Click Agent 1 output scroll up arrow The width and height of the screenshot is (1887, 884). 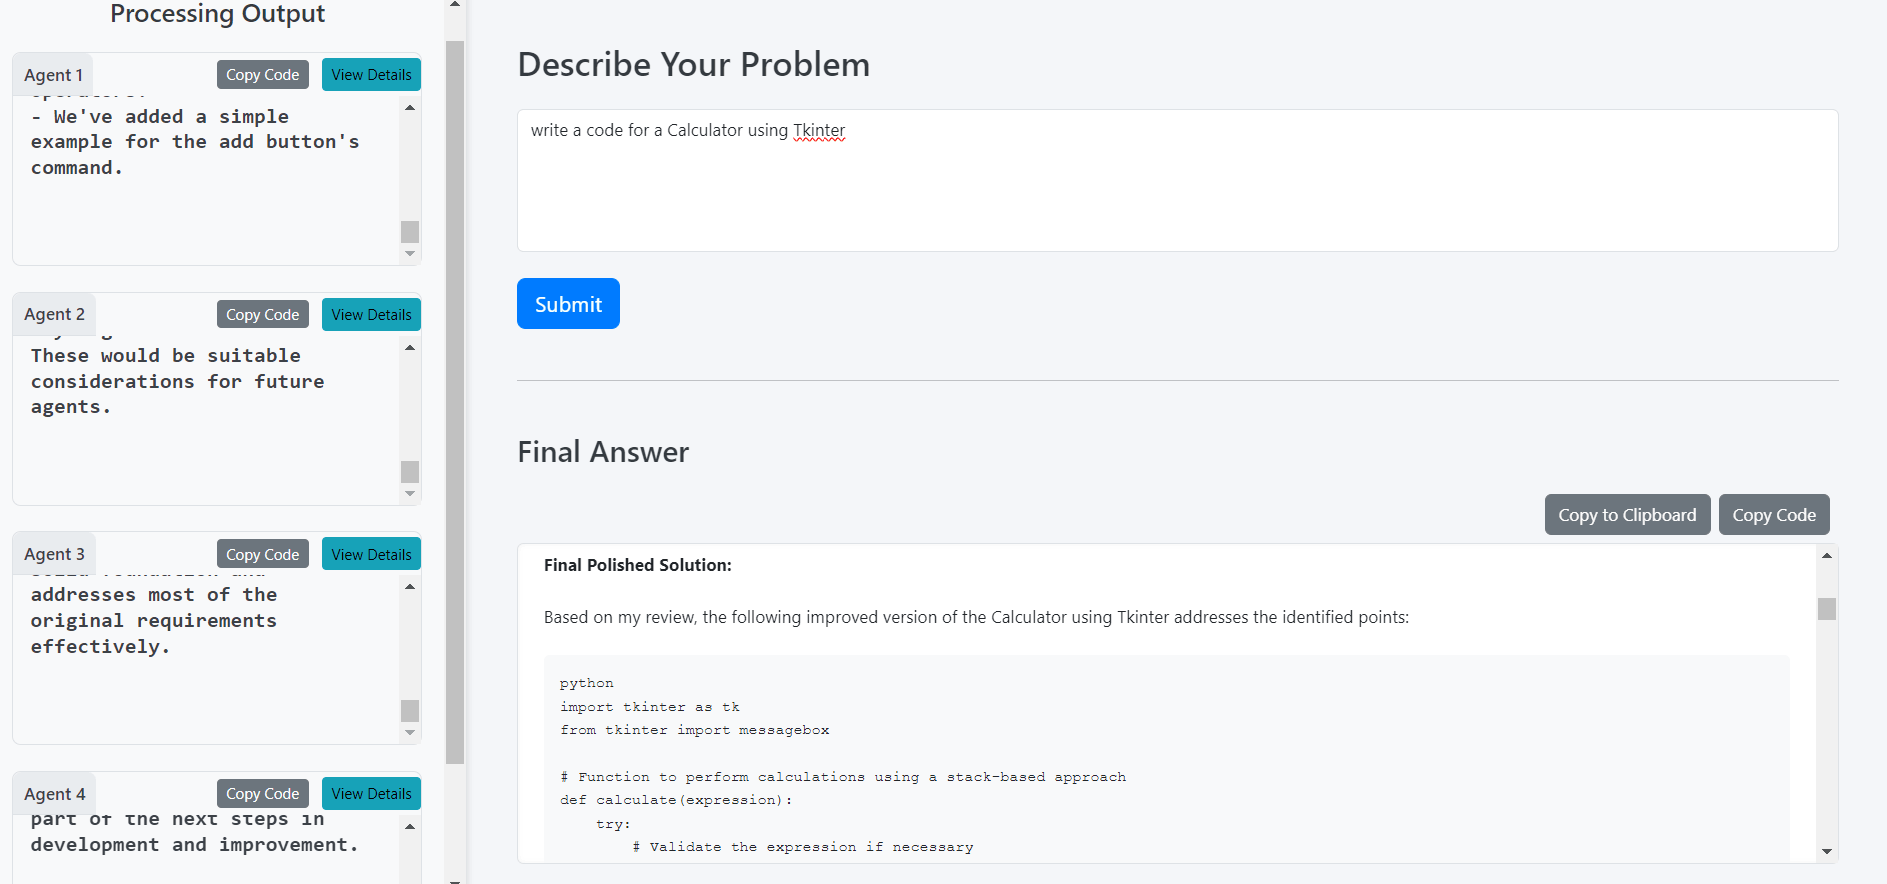(410, 107)
